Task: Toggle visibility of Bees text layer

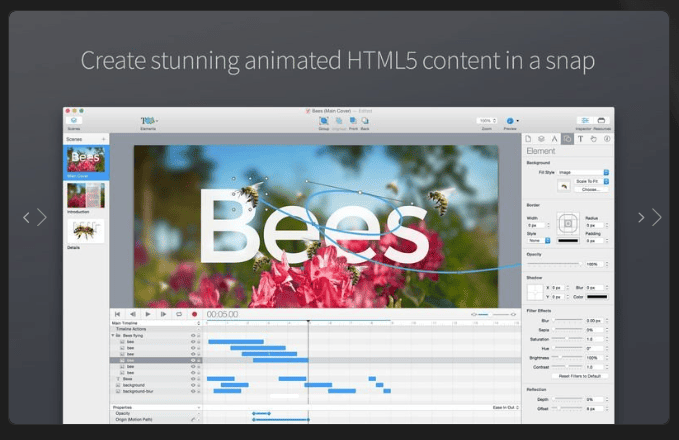Action: [193, 379]
